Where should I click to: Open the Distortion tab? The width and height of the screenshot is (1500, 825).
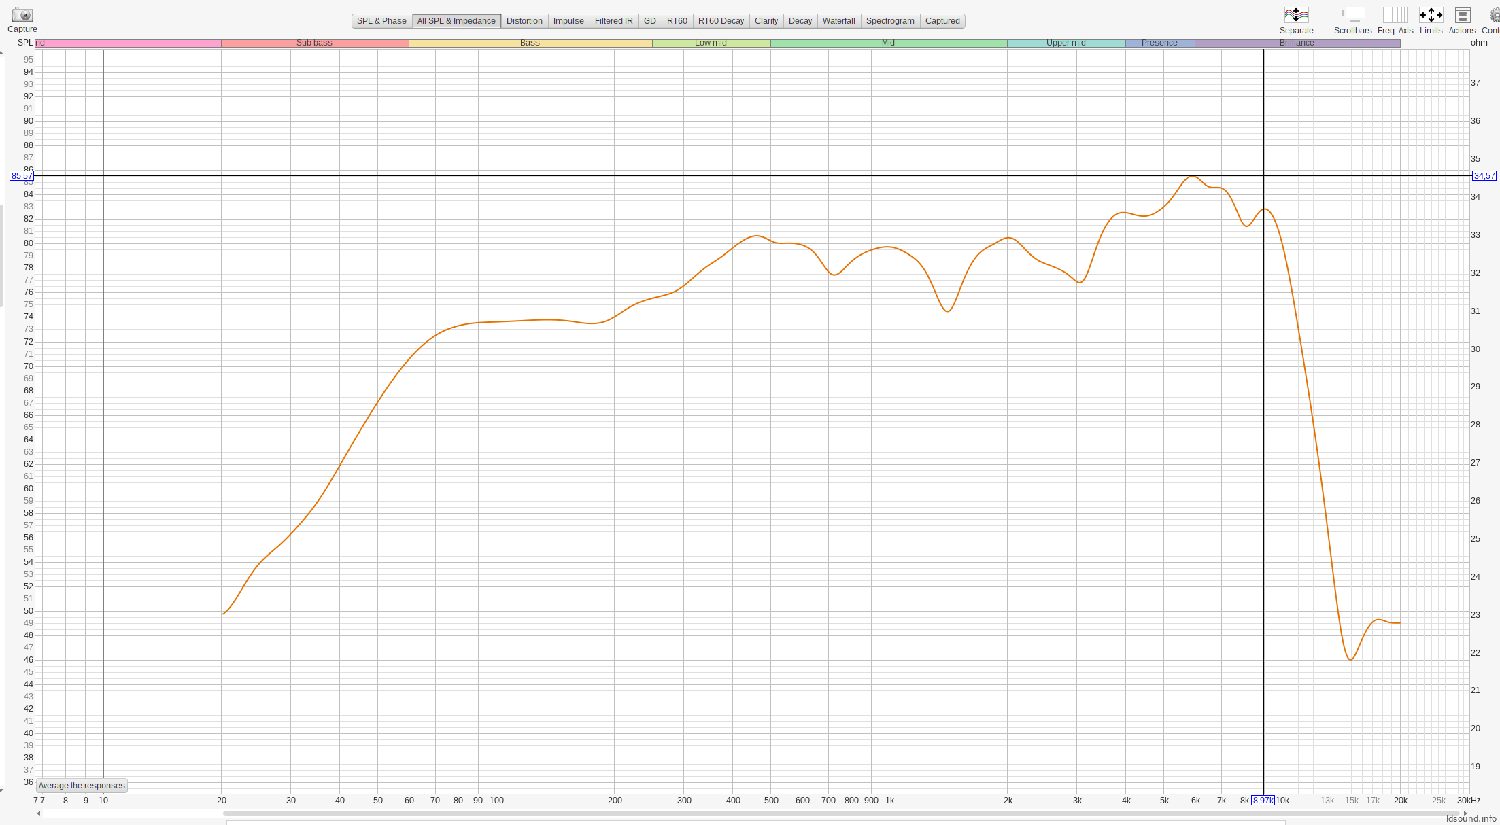(x=524, y=21)
